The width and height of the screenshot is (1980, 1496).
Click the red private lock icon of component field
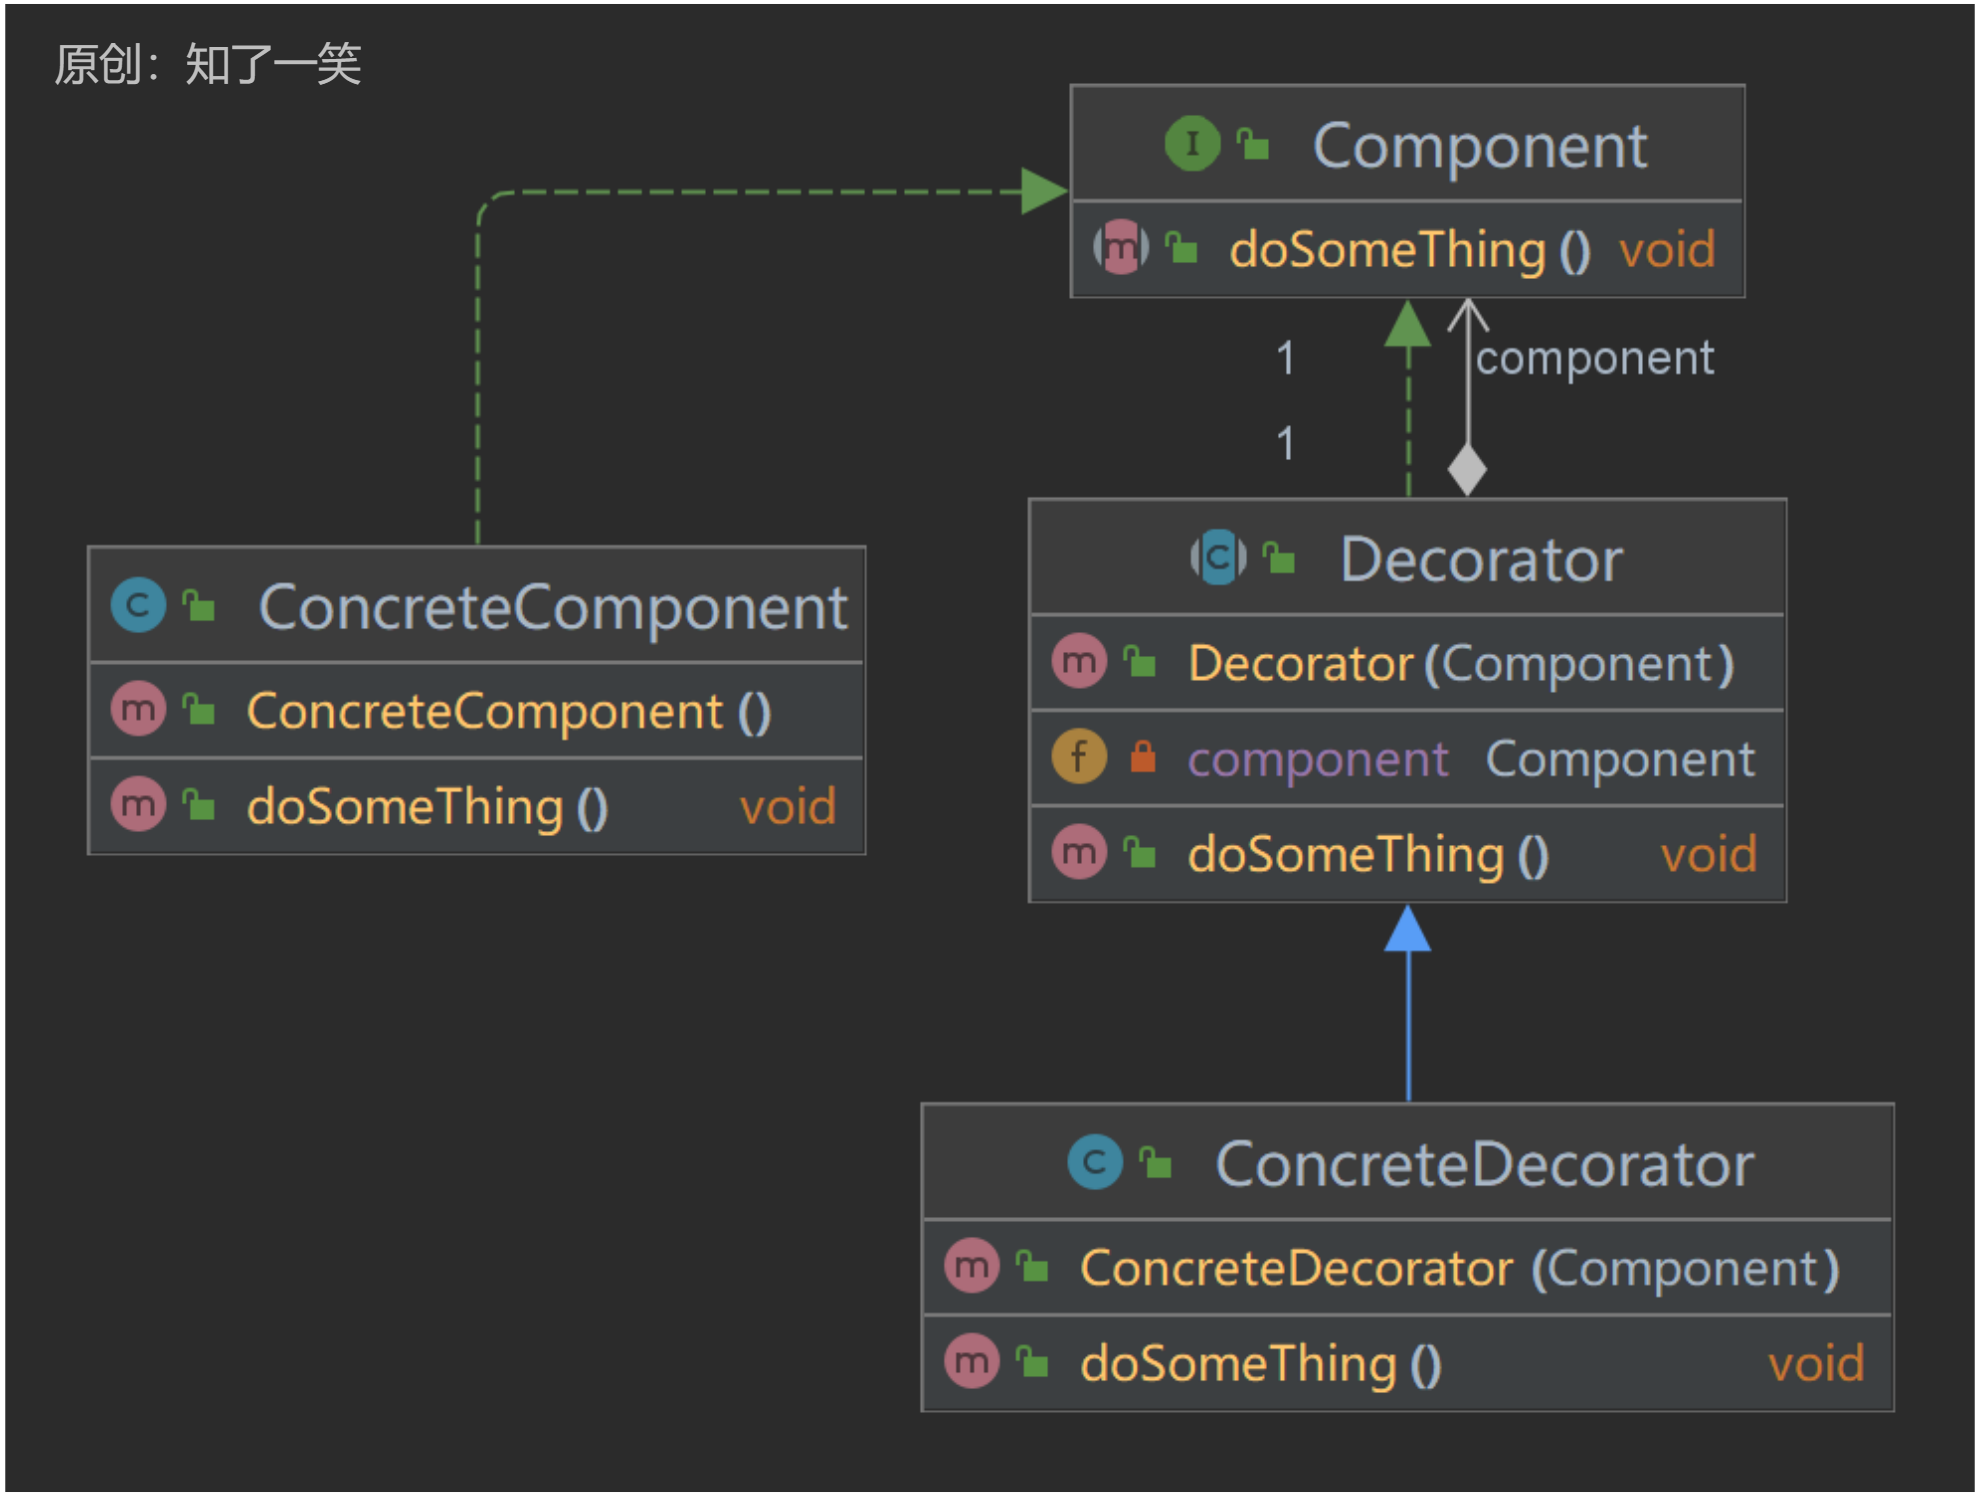point(1143,757)
